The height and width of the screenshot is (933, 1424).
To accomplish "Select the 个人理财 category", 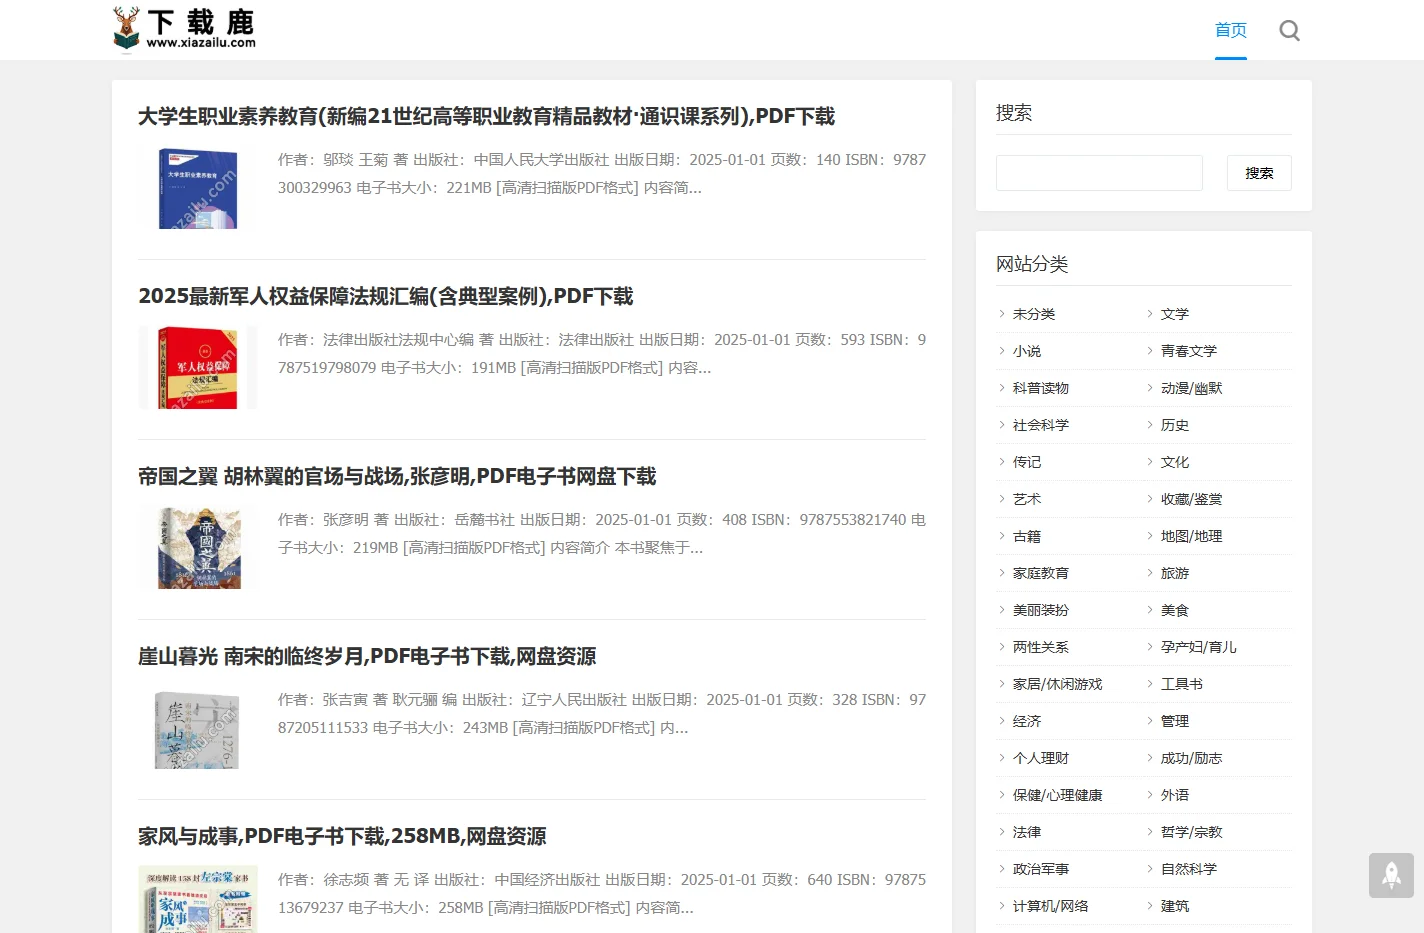I will coord(1041,758).
